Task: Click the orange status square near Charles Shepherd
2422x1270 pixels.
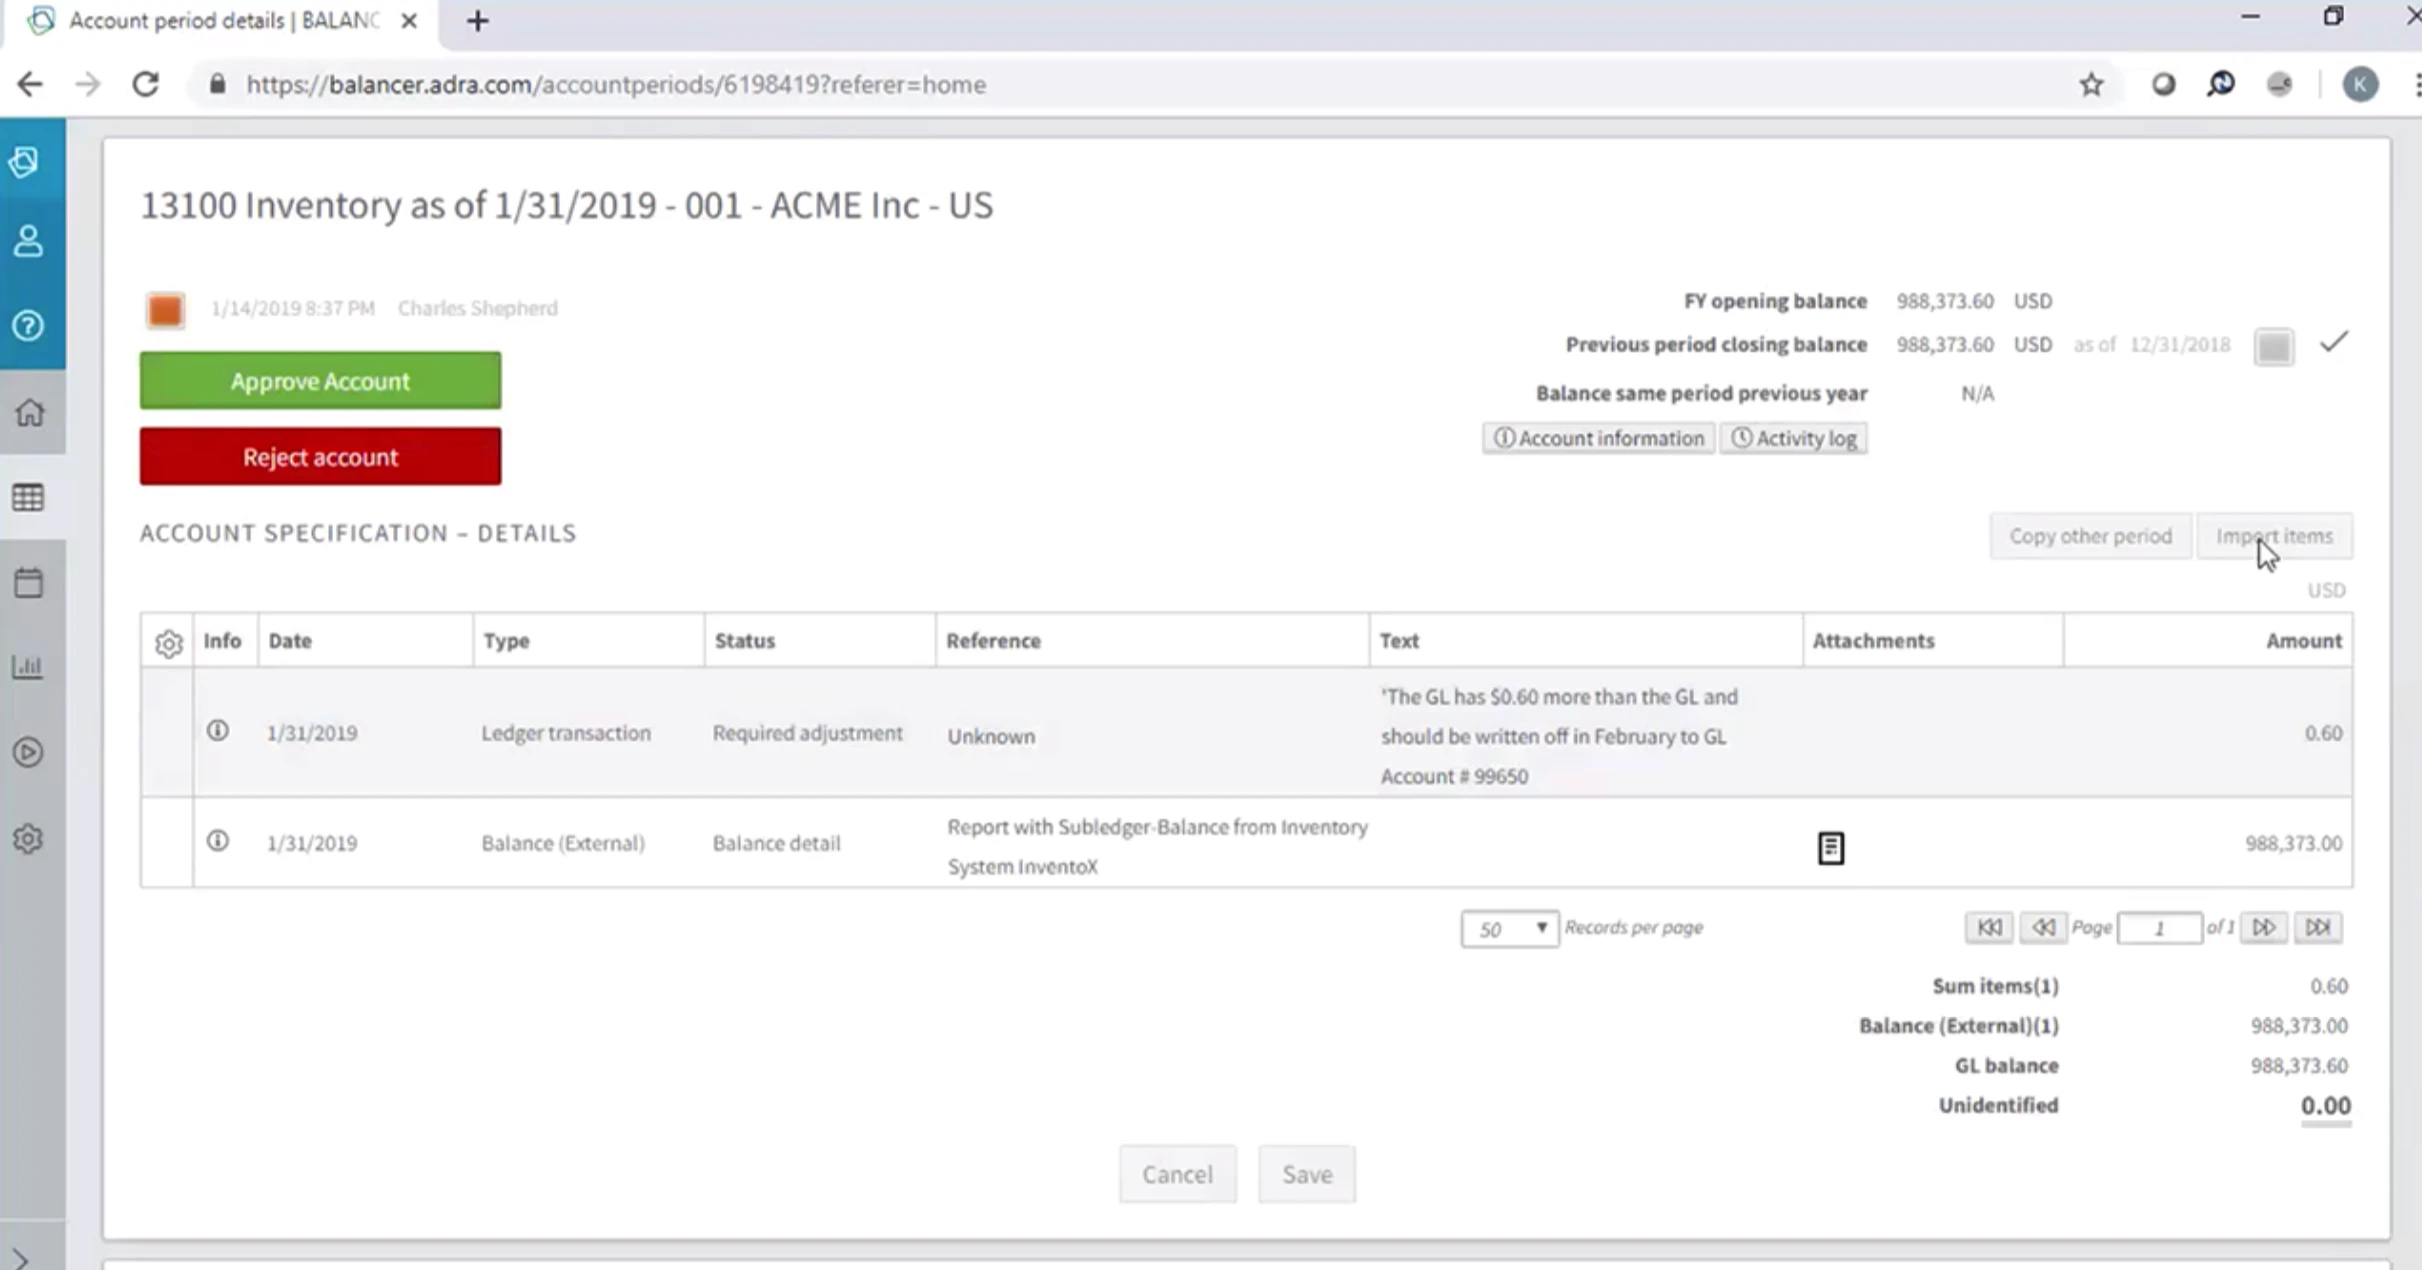Action: (x=165, y=309)
